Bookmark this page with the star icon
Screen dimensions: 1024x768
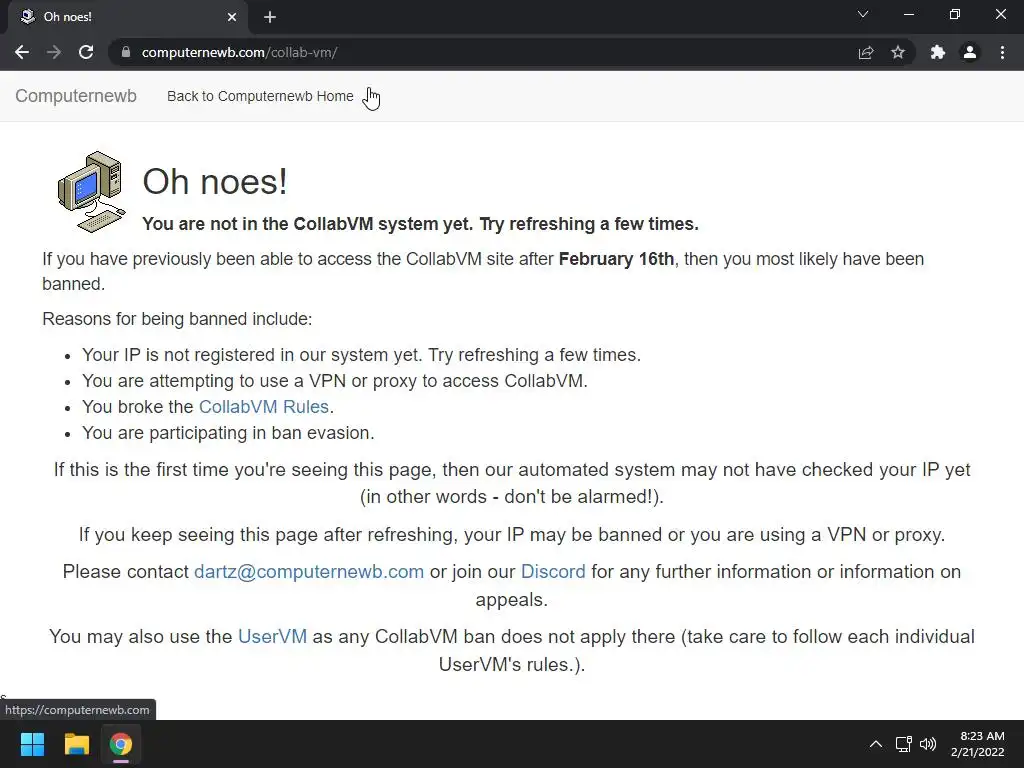click(x=898, y=52)
